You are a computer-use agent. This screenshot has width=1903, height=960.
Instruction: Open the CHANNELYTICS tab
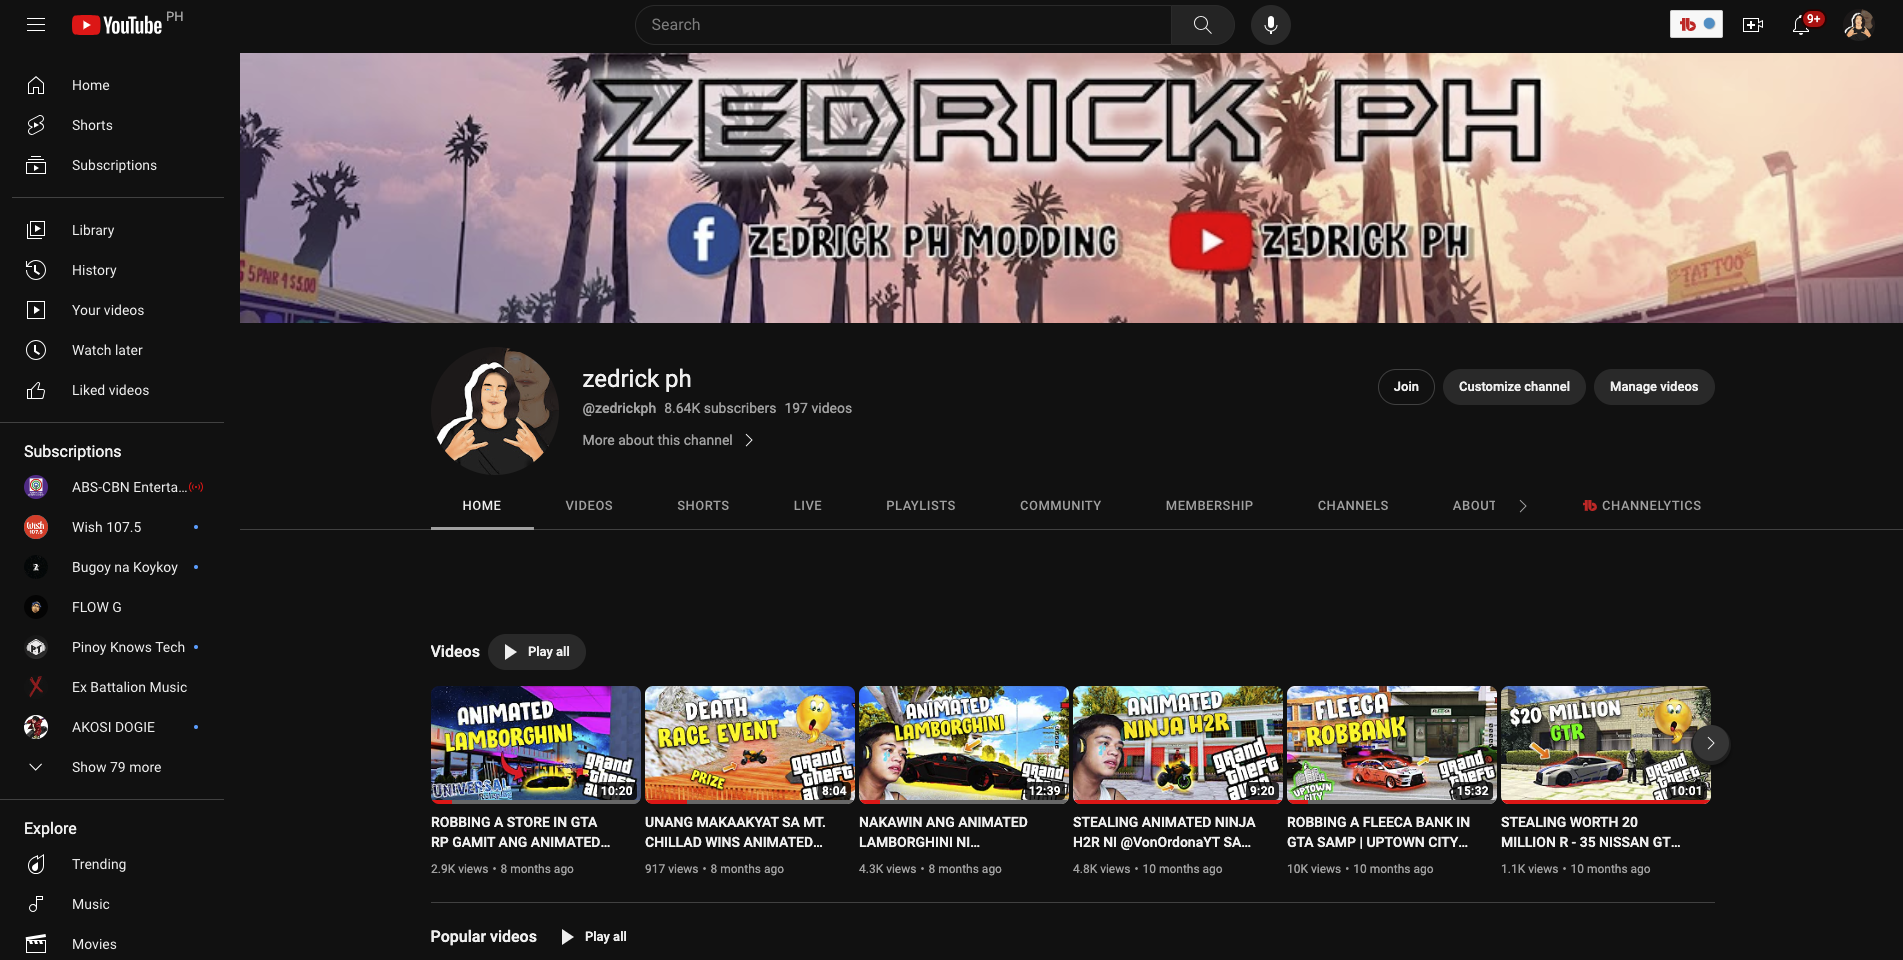pyautogui.click(x=1641, y=506)
